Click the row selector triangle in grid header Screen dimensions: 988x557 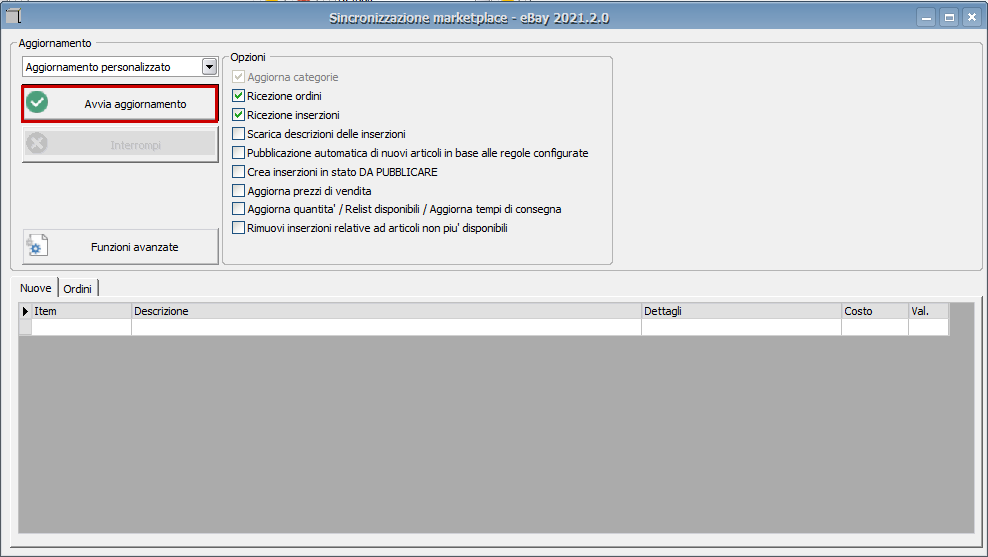coord(25,311)
